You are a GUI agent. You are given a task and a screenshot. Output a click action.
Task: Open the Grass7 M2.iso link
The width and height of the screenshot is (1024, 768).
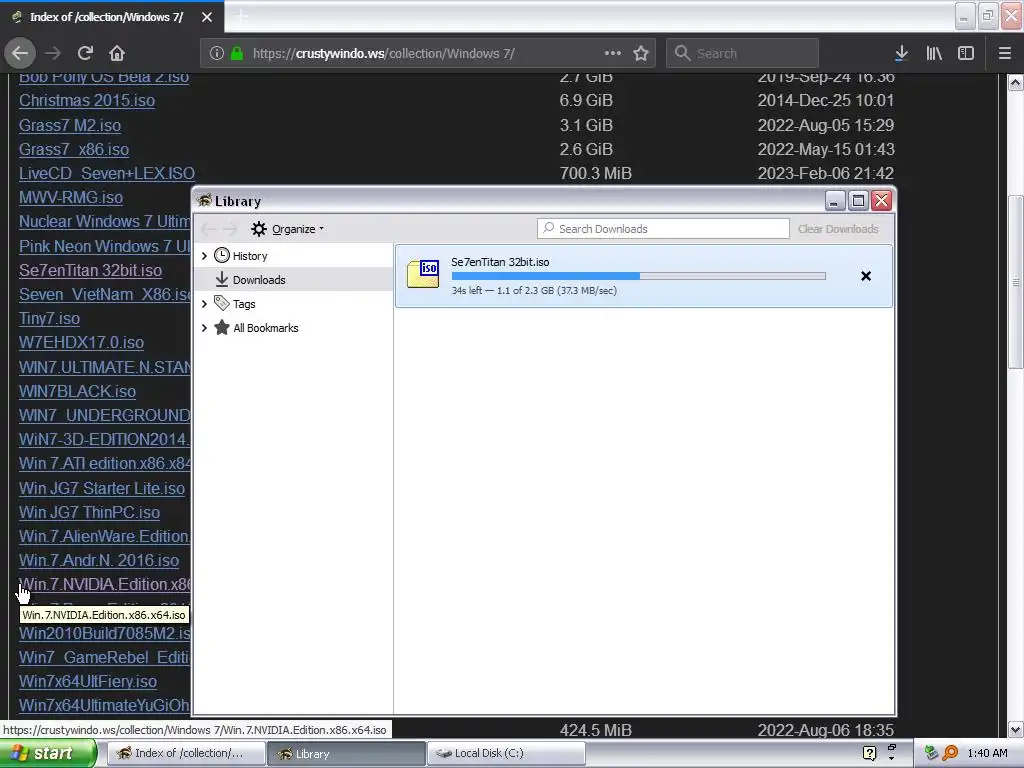[x=70, y=125]
